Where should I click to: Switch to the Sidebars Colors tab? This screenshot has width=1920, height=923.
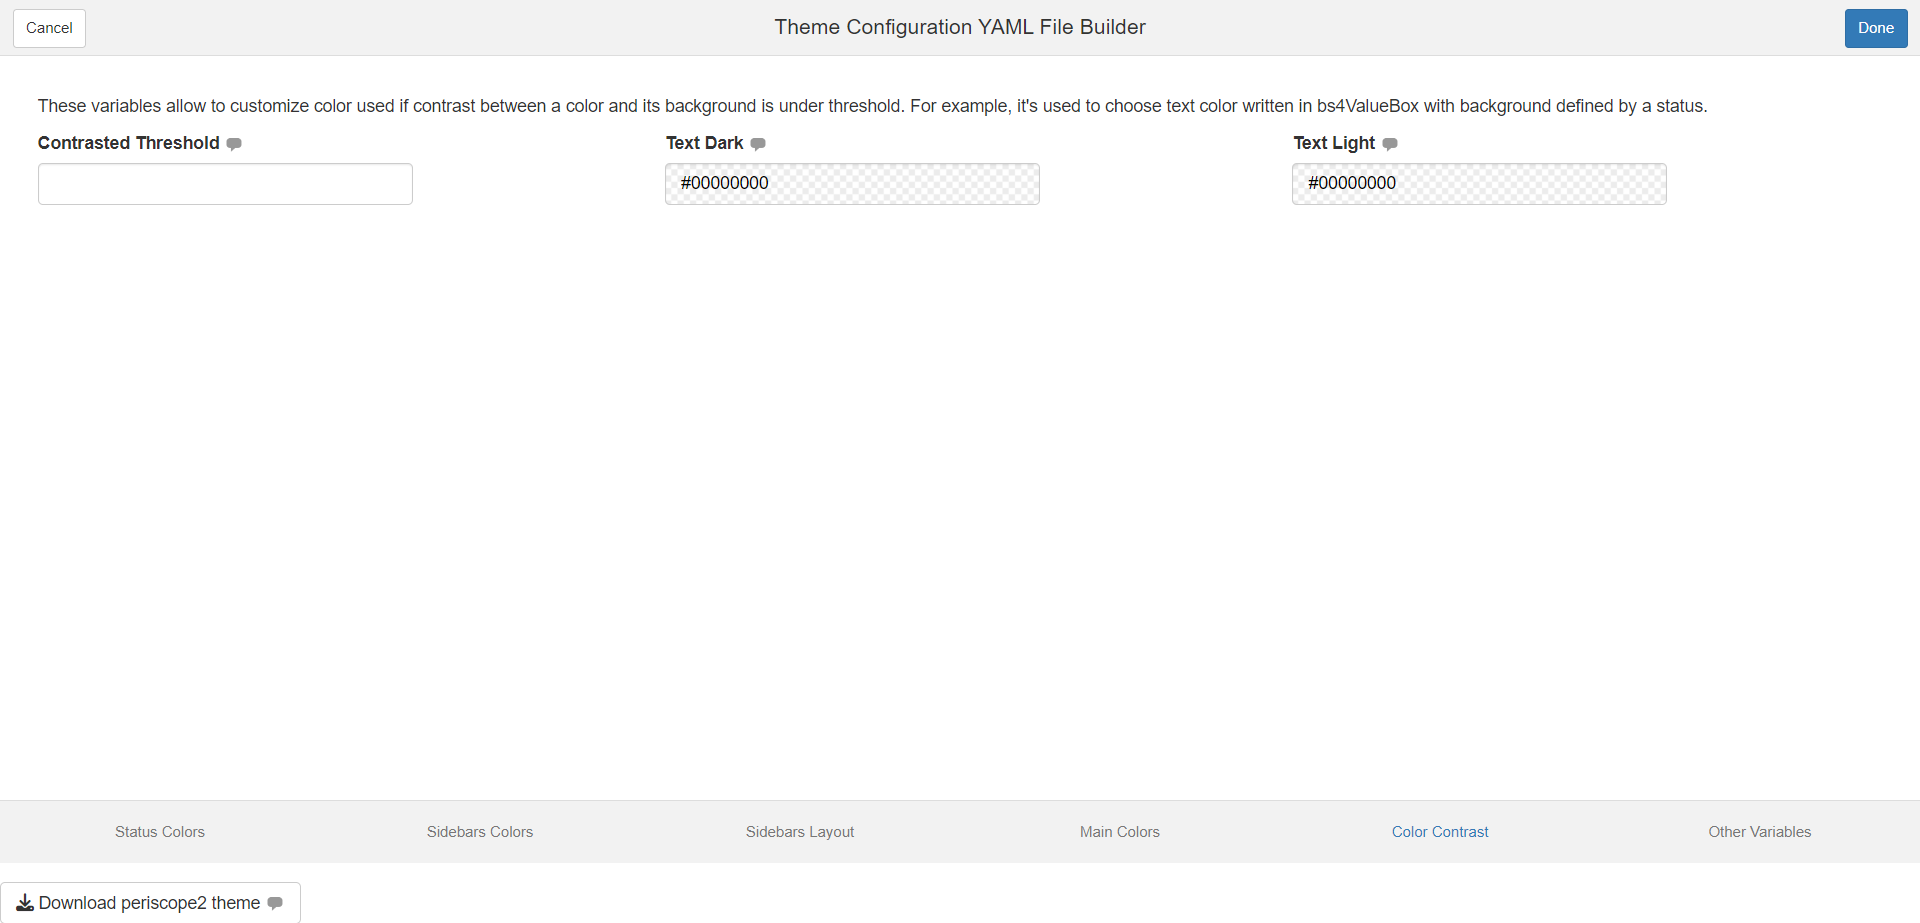[x=480, y=832]
